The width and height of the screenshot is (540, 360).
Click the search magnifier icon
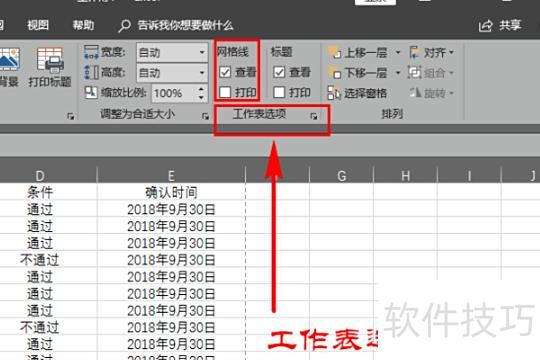coord(124,26)
